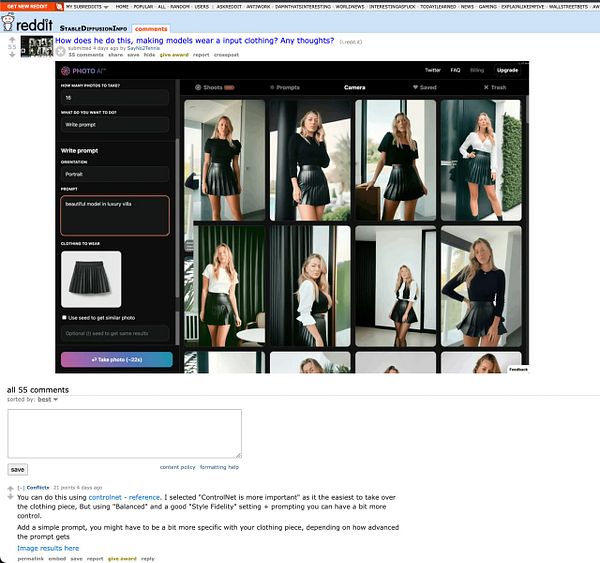Open the My Subreddits dropdown
The height and width of the screenshot is (563, 600).
point(87,7)
